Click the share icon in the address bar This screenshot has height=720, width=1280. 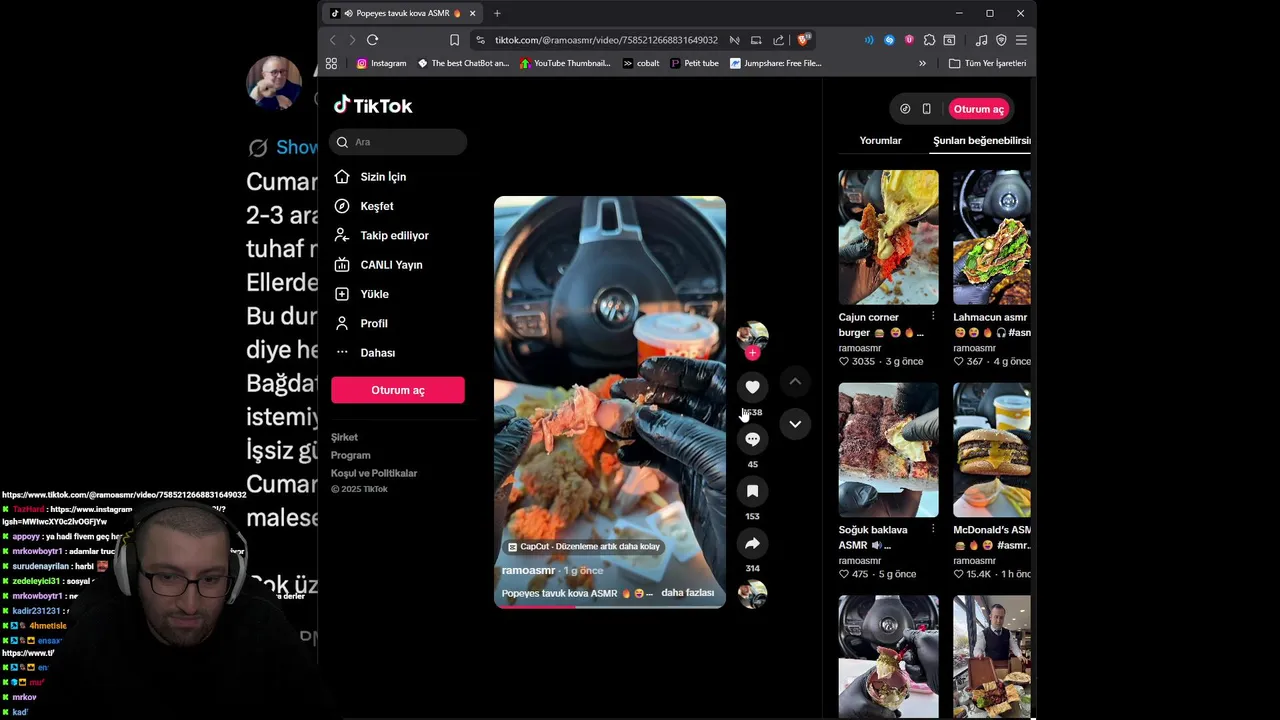778,40
